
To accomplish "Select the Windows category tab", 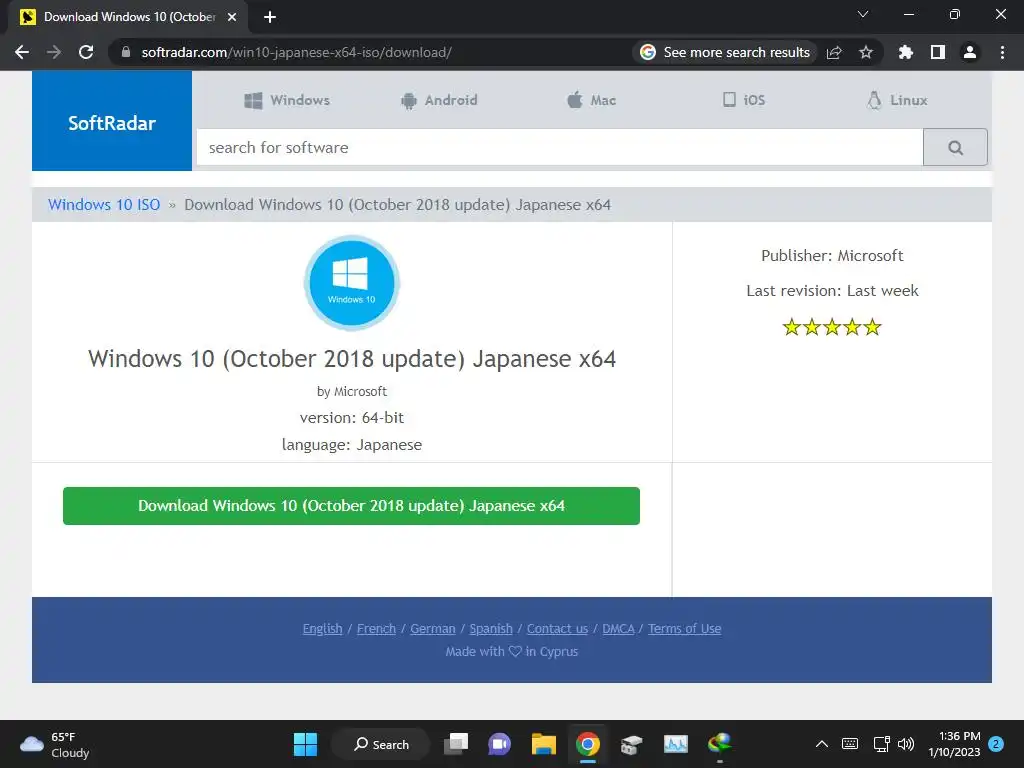I will click(287, 100).
